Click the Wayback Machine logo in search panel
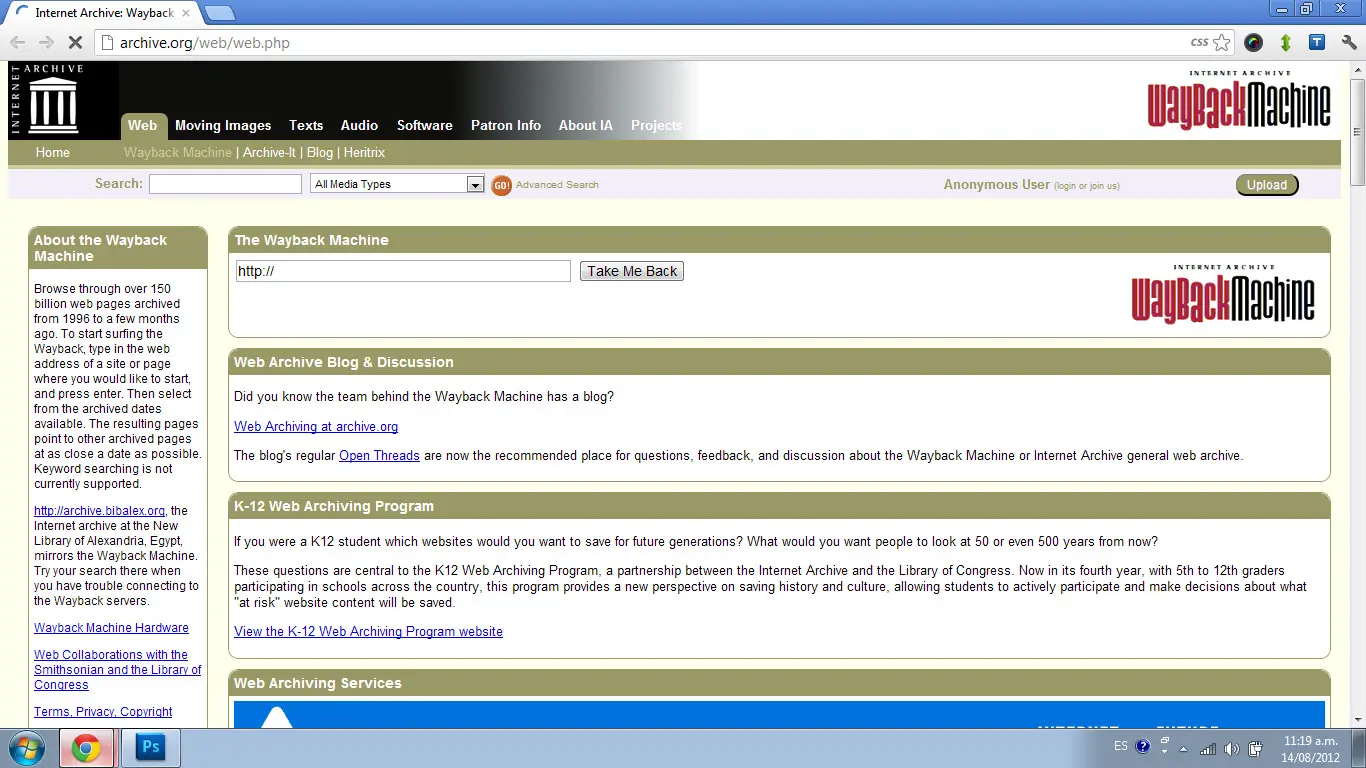Screen dimensions: 1366x768 click(x=1223, y=294)
